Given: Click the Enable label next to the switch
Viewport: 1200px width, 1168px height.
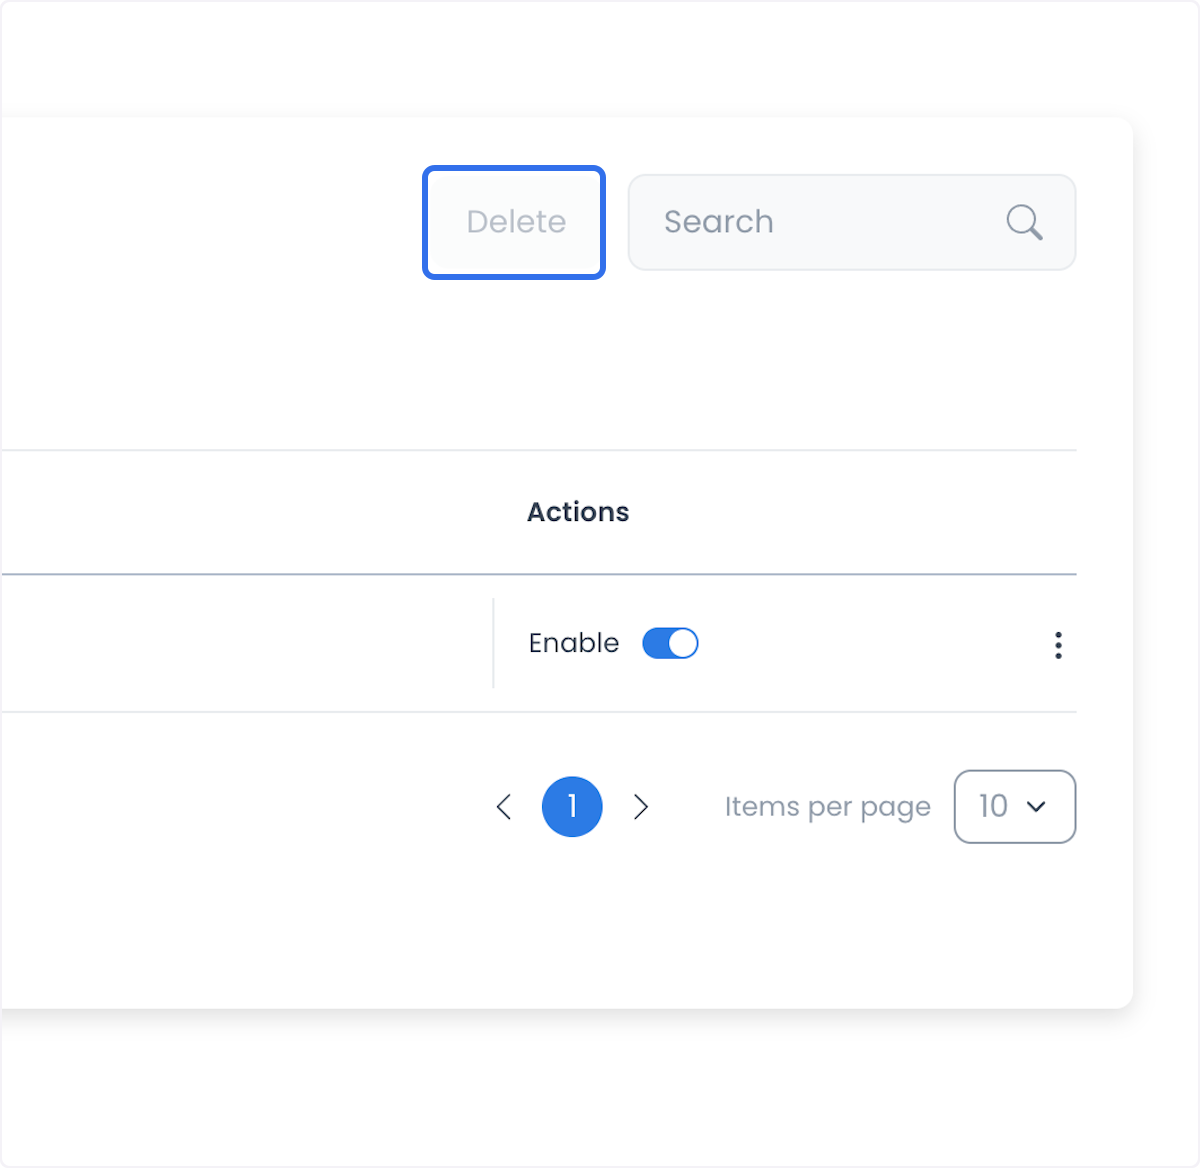Looking at the screenshot, I should pyautogui.click(x=574, y=643).
